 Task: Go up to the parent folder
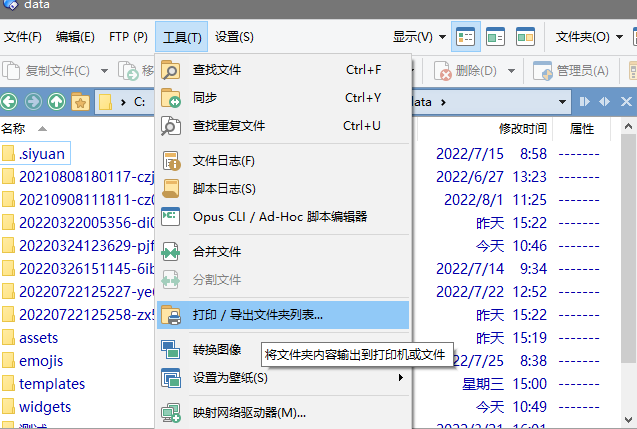[x=56, y=102]
